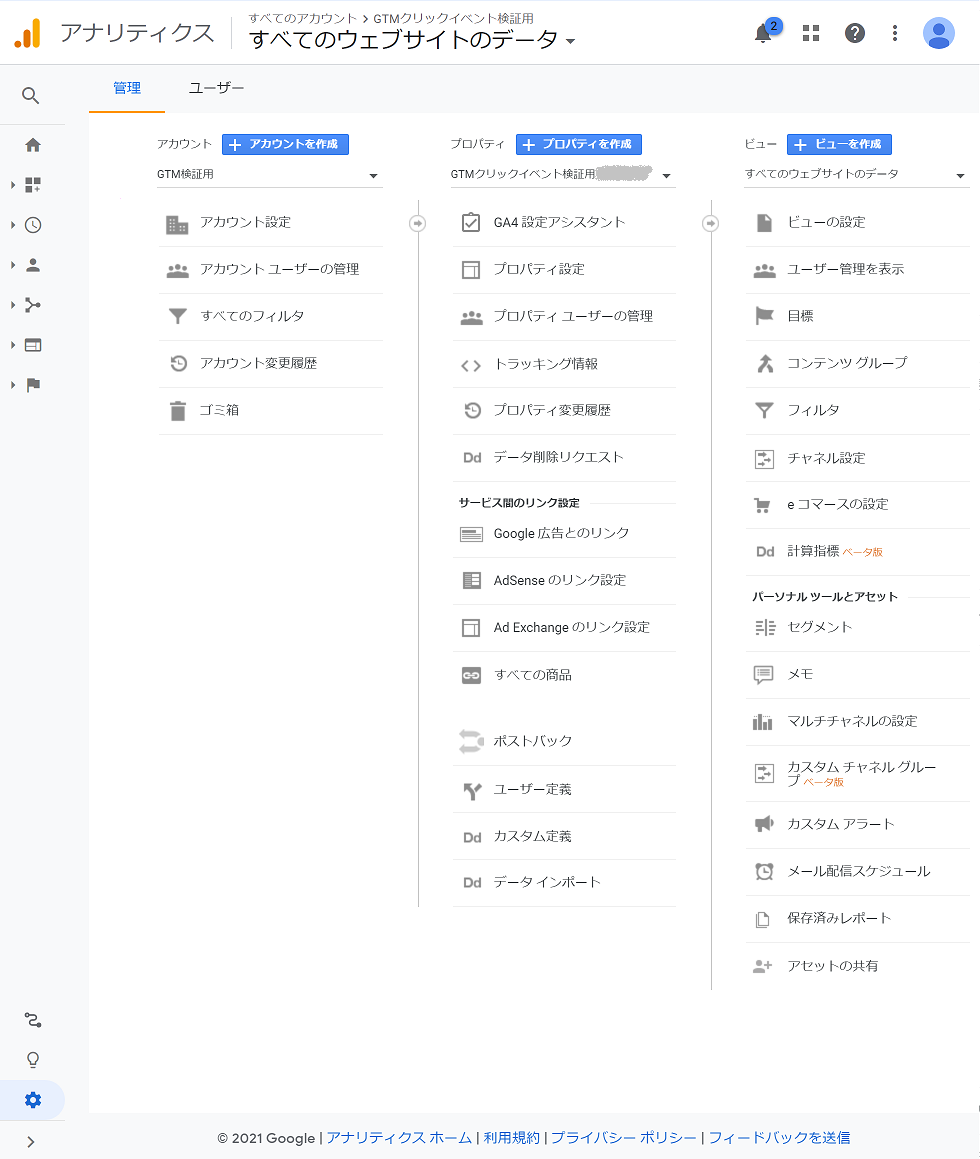The width and height of the screenshot is (980, 1159).
Task: Click アカウントを作成 button
Action: click(x=285, y=144)
